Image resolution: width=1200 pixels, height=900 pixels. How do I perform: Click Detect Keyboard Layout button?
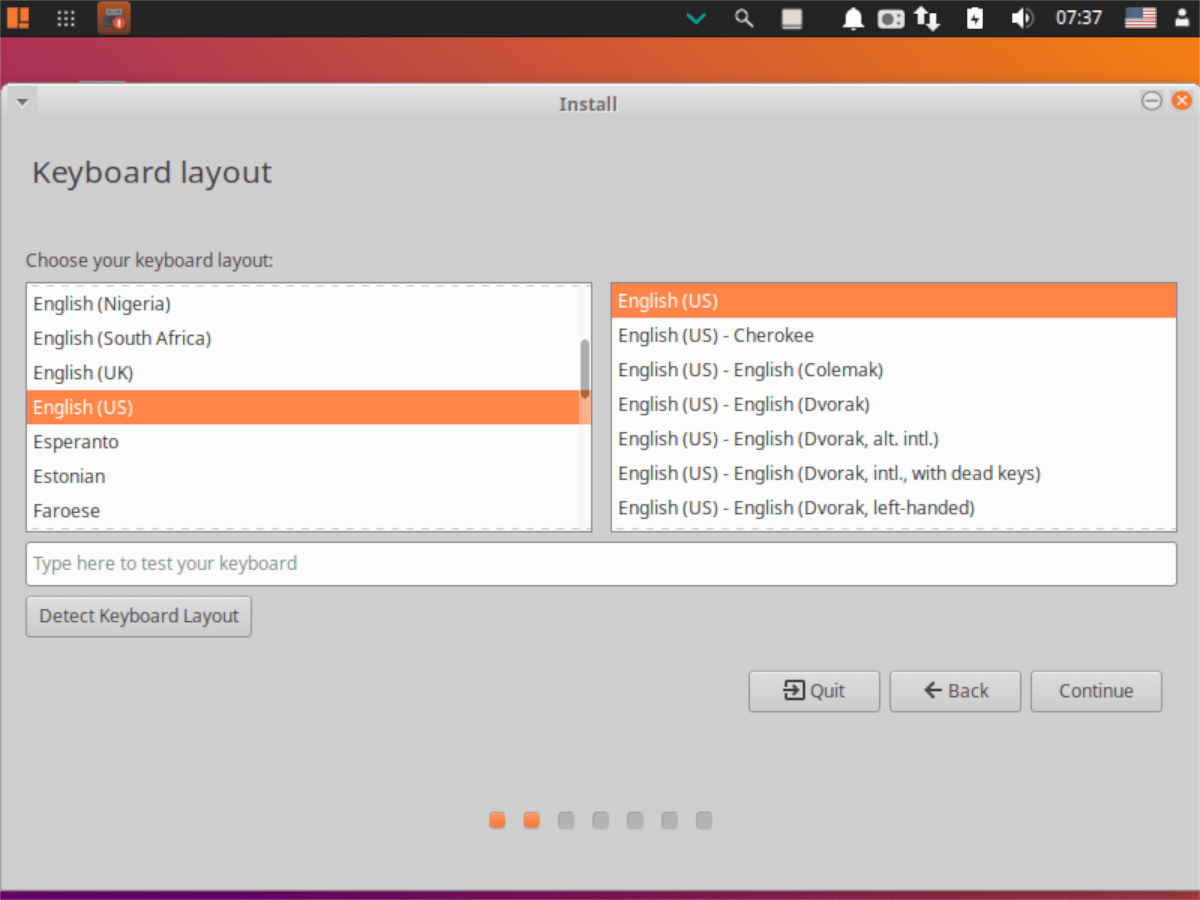point(139,616)
